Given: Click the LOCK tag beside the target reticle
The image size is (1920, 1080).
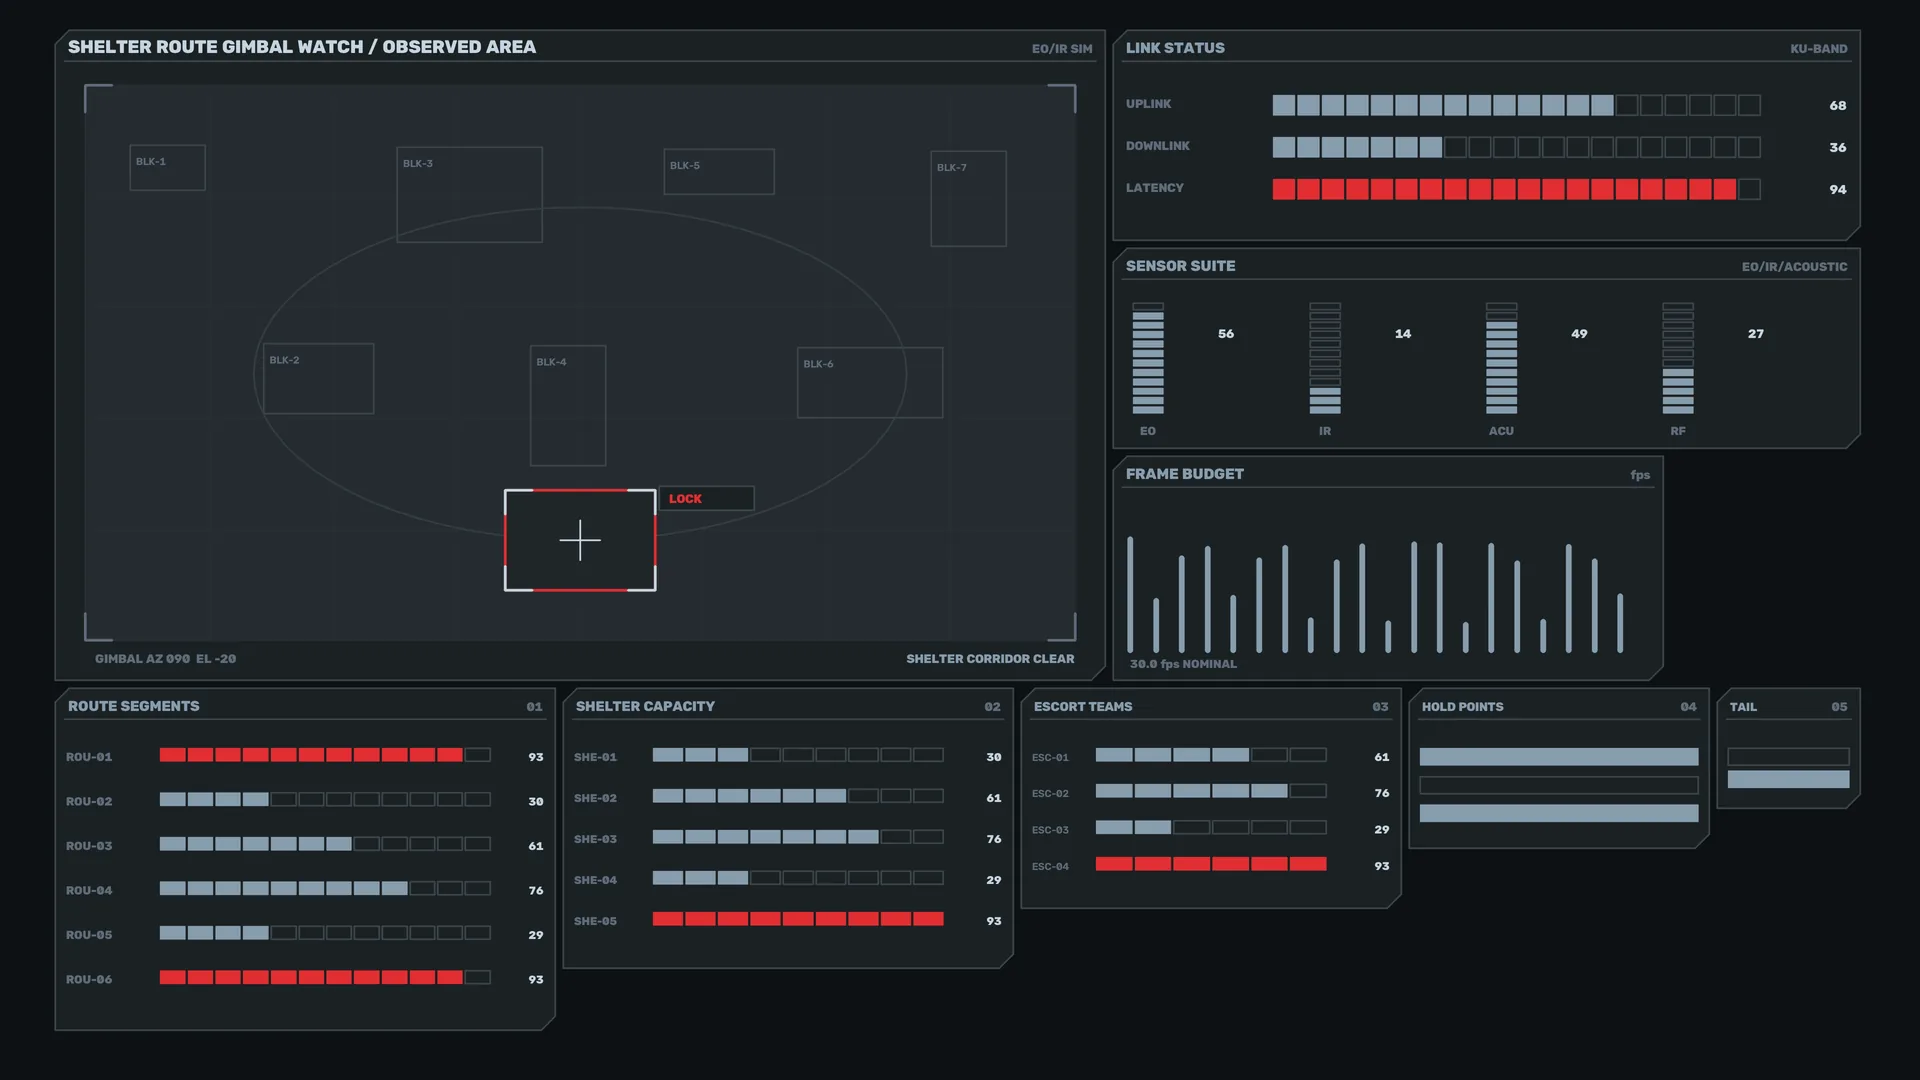Looking at the screenshot, I should 706,498.
